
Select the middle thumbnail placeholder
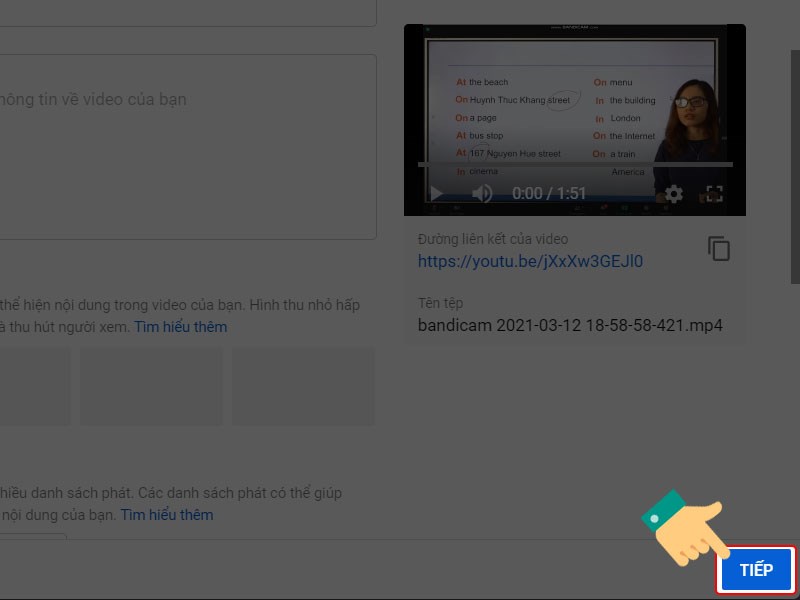pos(151,387)
